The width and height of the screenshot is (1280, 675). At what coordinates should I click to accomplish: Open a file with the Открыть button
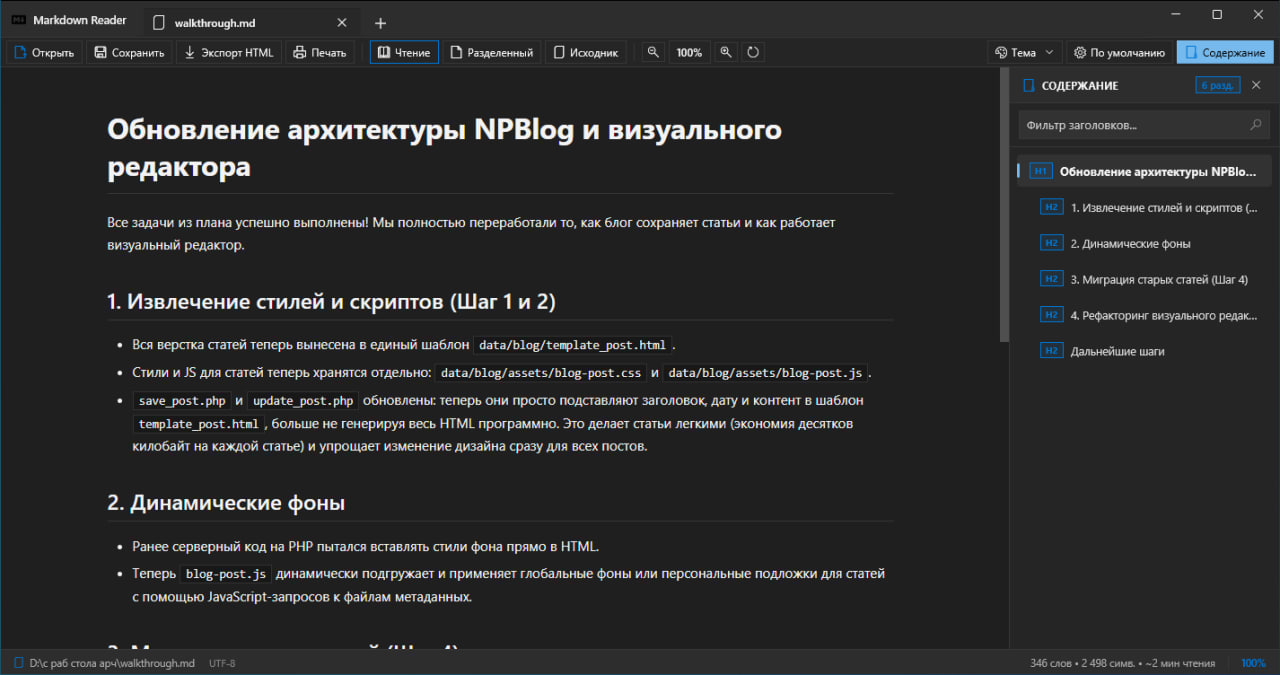click(45, 53)
